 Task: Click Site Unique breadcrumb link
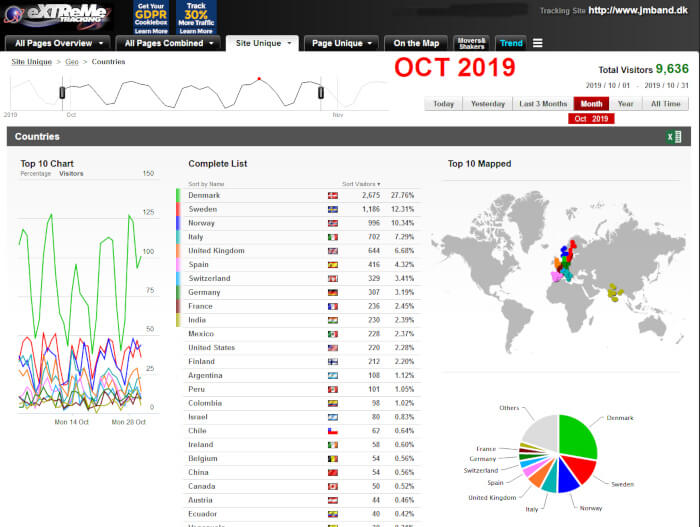click(32, 62)
